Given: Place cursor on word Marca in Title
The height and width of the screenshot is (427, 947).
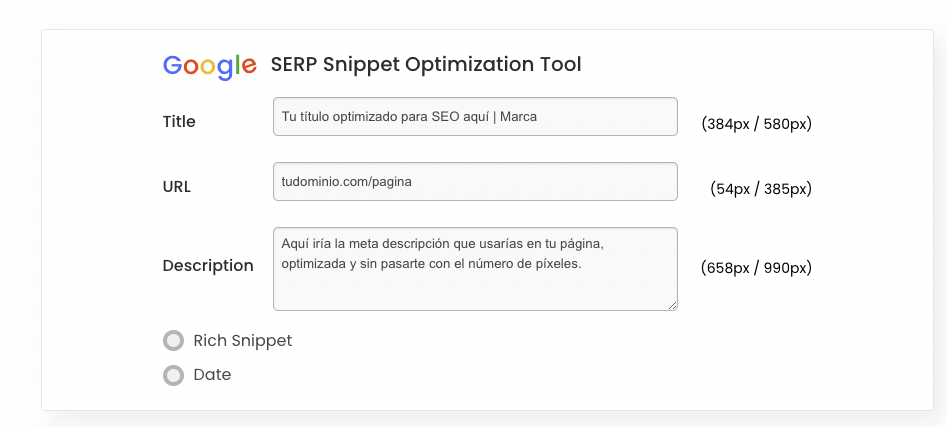Looking at the screenshot, I should click(x=518, y=117).
